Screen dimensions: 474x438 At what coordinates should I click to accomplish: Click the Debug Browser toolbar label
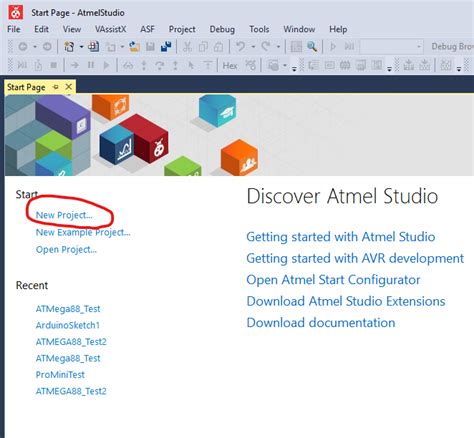tap(452, 46)
